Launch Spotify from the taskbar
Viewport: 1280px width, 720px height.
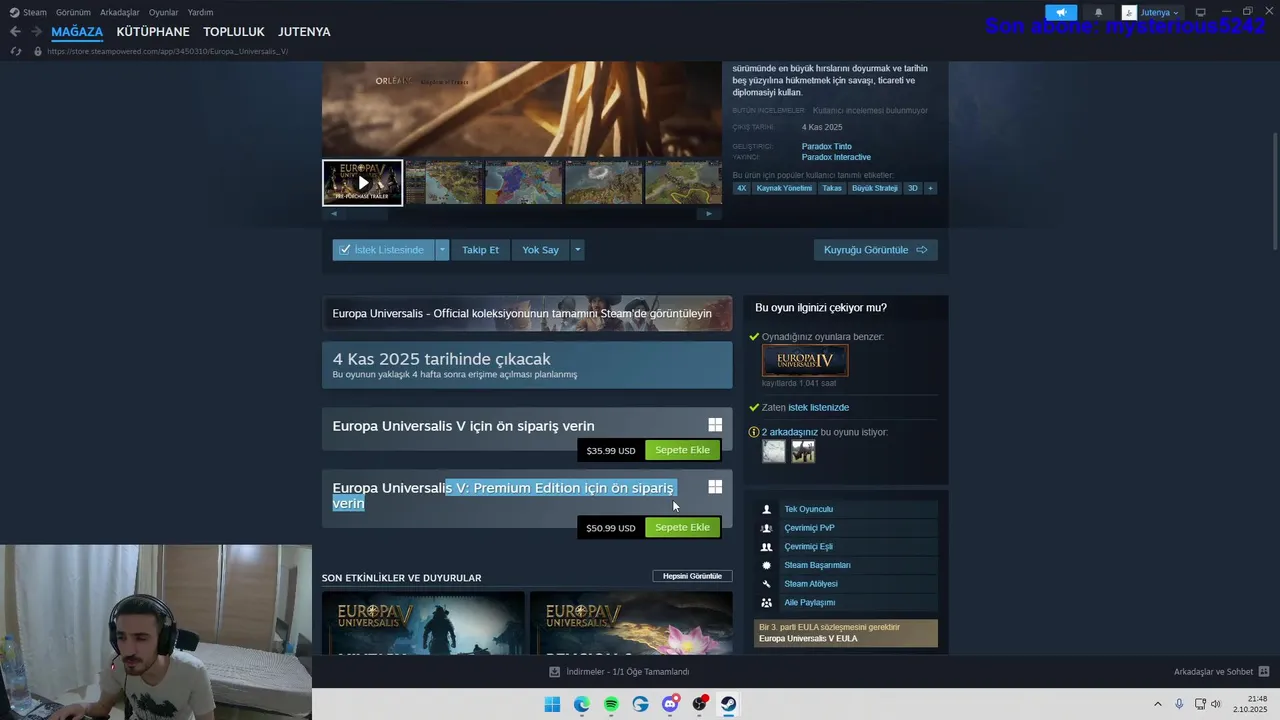coord(611,704)
